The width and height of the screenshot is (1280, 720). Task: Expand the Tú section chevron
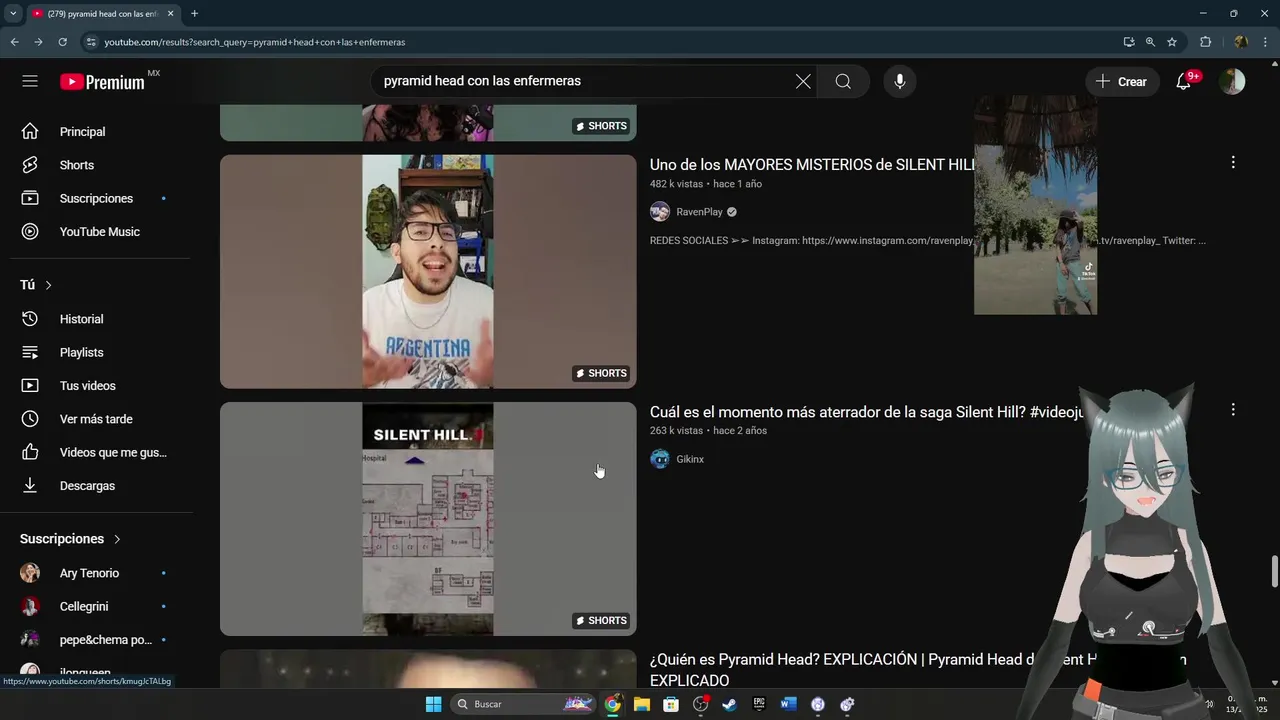pyautogui.click(x=48, y=285)
